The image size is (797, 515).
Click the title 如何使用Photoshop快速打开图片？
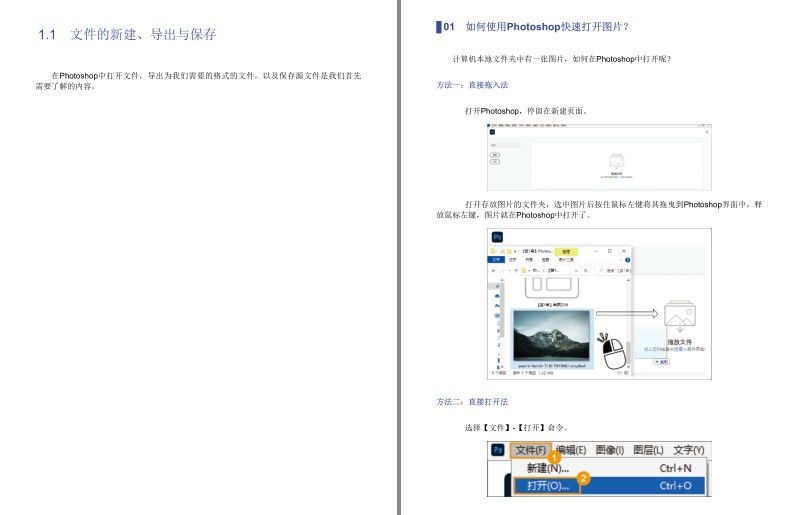tap(547, 26)
